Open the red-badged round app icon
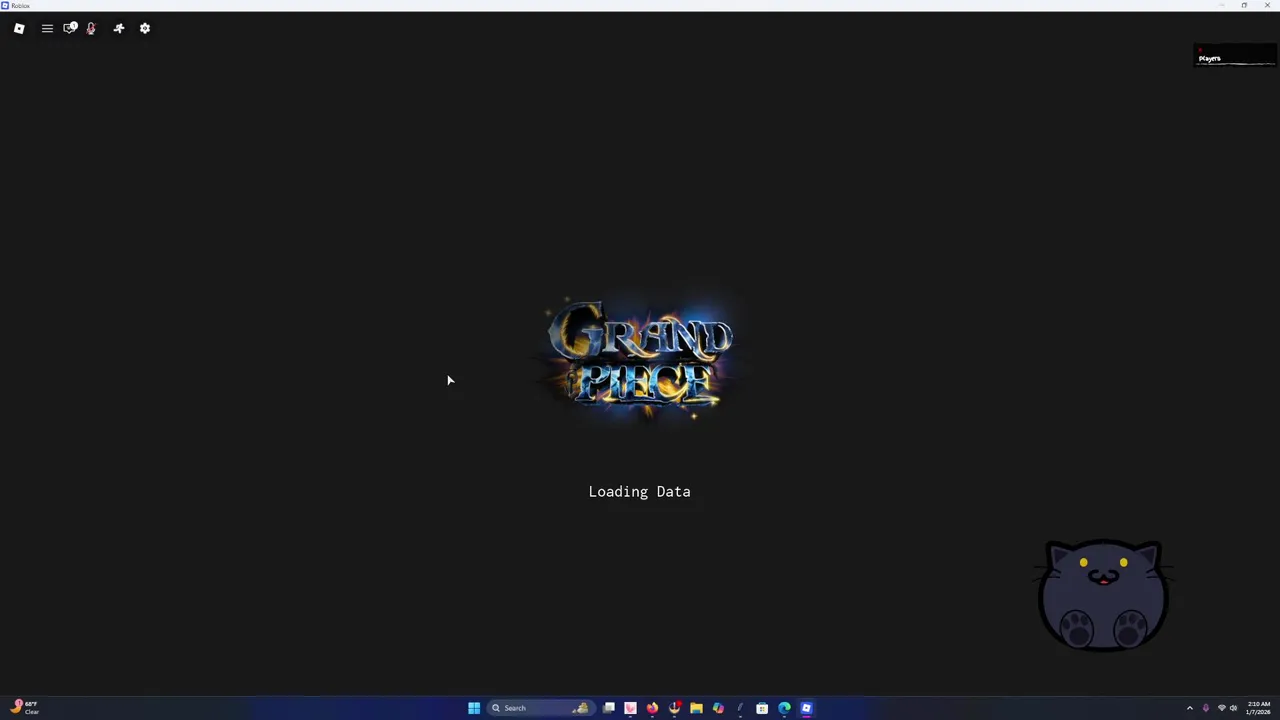The image size is (1280, 720). (x=674, y=708)
